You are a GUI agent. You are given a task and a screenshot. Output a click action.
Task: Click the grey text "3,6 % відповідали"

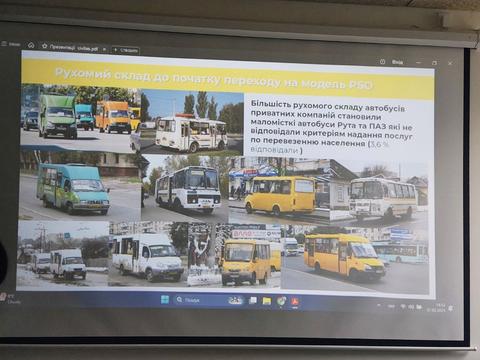pyautogui.click(x=319, y=147)
